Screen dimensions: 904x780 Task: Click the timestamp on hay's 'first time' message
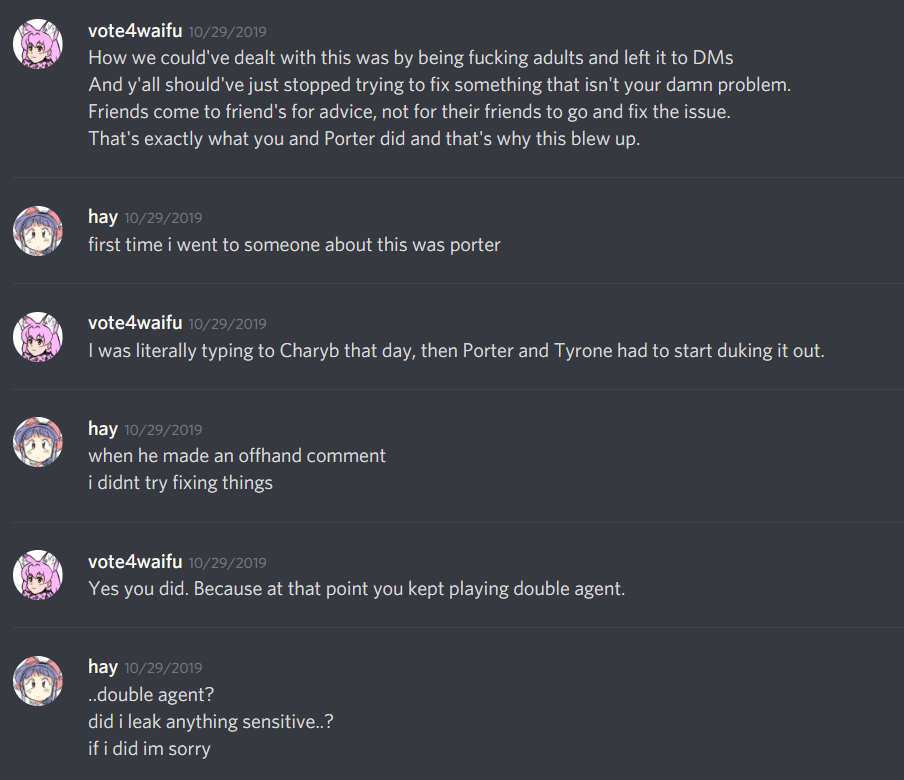tap(163, 218)
